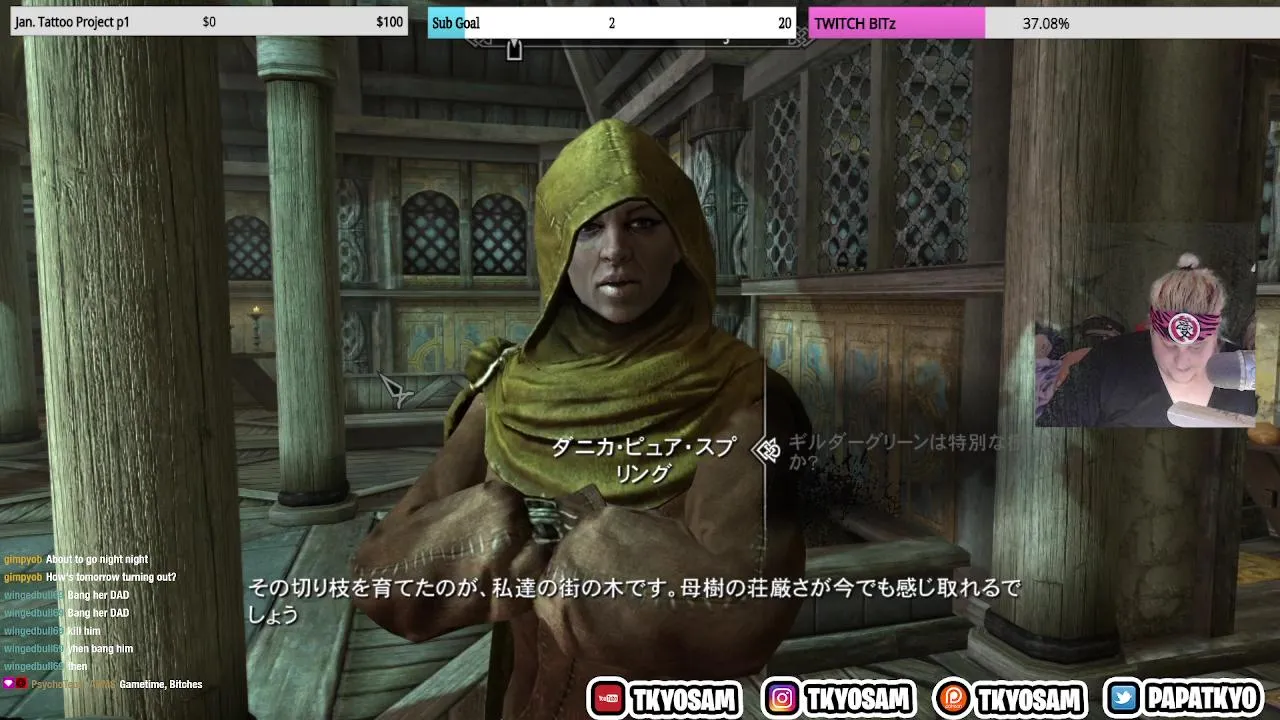Click the $0 tattoo goal value
The image size is (1280, 720).
click(209, 22)
